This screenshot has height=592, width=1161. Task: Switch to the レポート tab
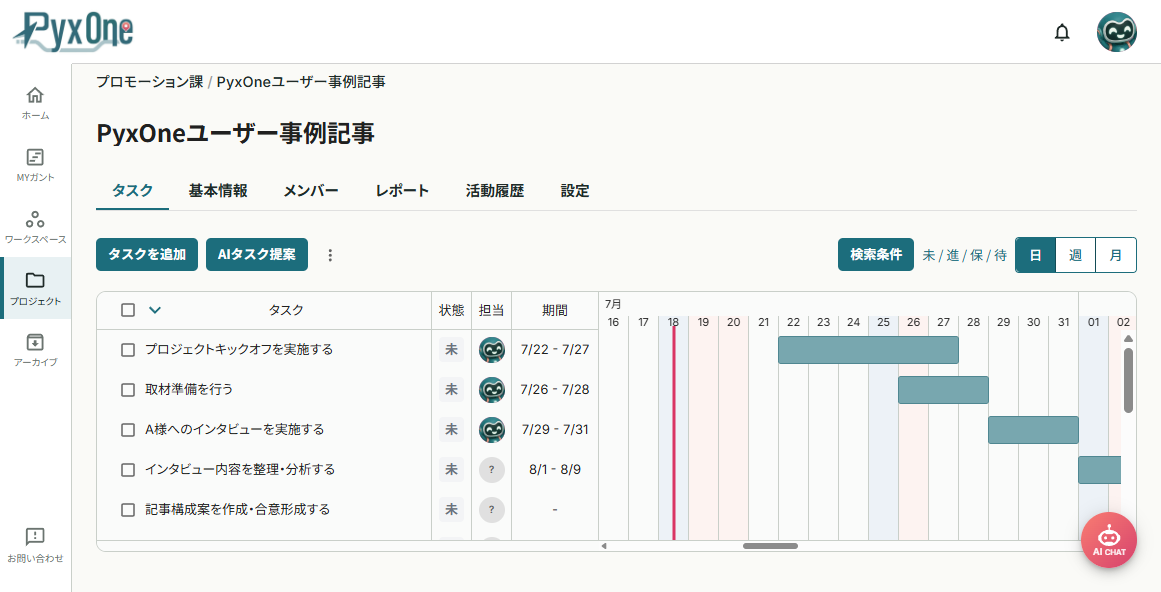coord(402,191)
